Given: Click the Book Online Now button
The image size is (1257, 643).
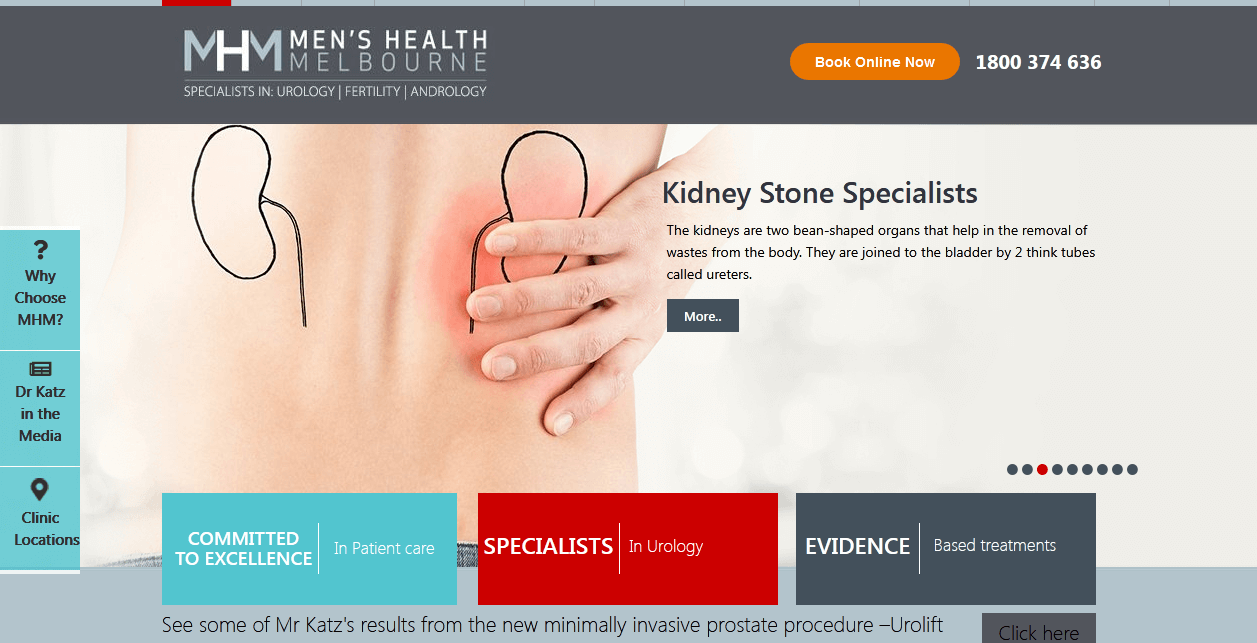Looking at the screenshot, I should [875, 62].
